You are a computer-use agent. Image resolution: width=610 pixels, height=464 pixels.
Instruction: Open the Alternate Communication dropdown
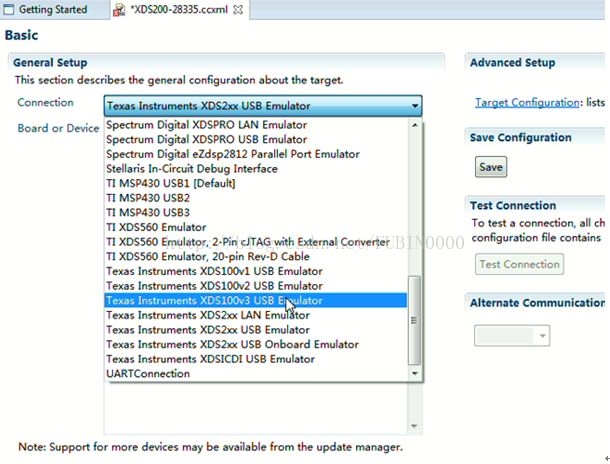tap(512, 336)
